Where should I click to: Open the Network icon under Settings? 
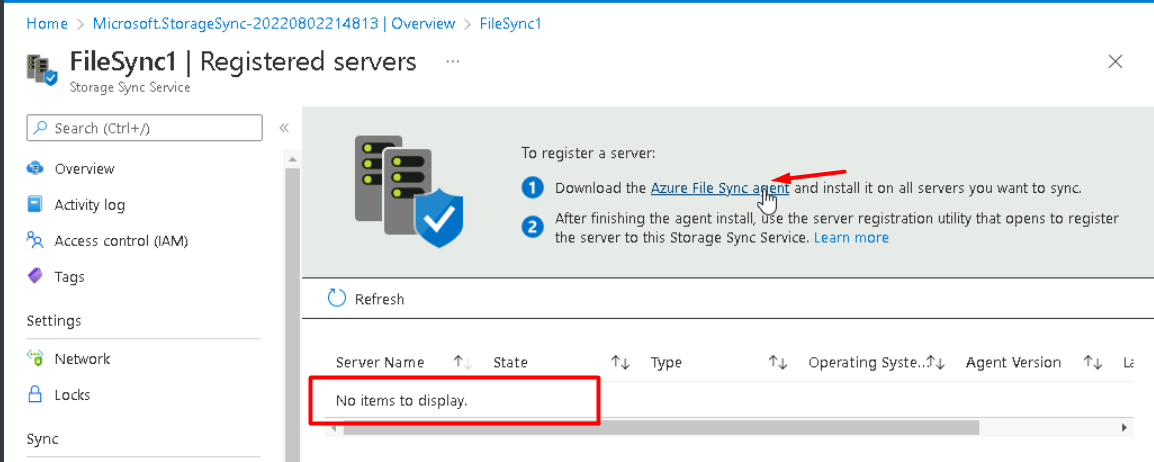pyautogui.click(x=35, y=358)
